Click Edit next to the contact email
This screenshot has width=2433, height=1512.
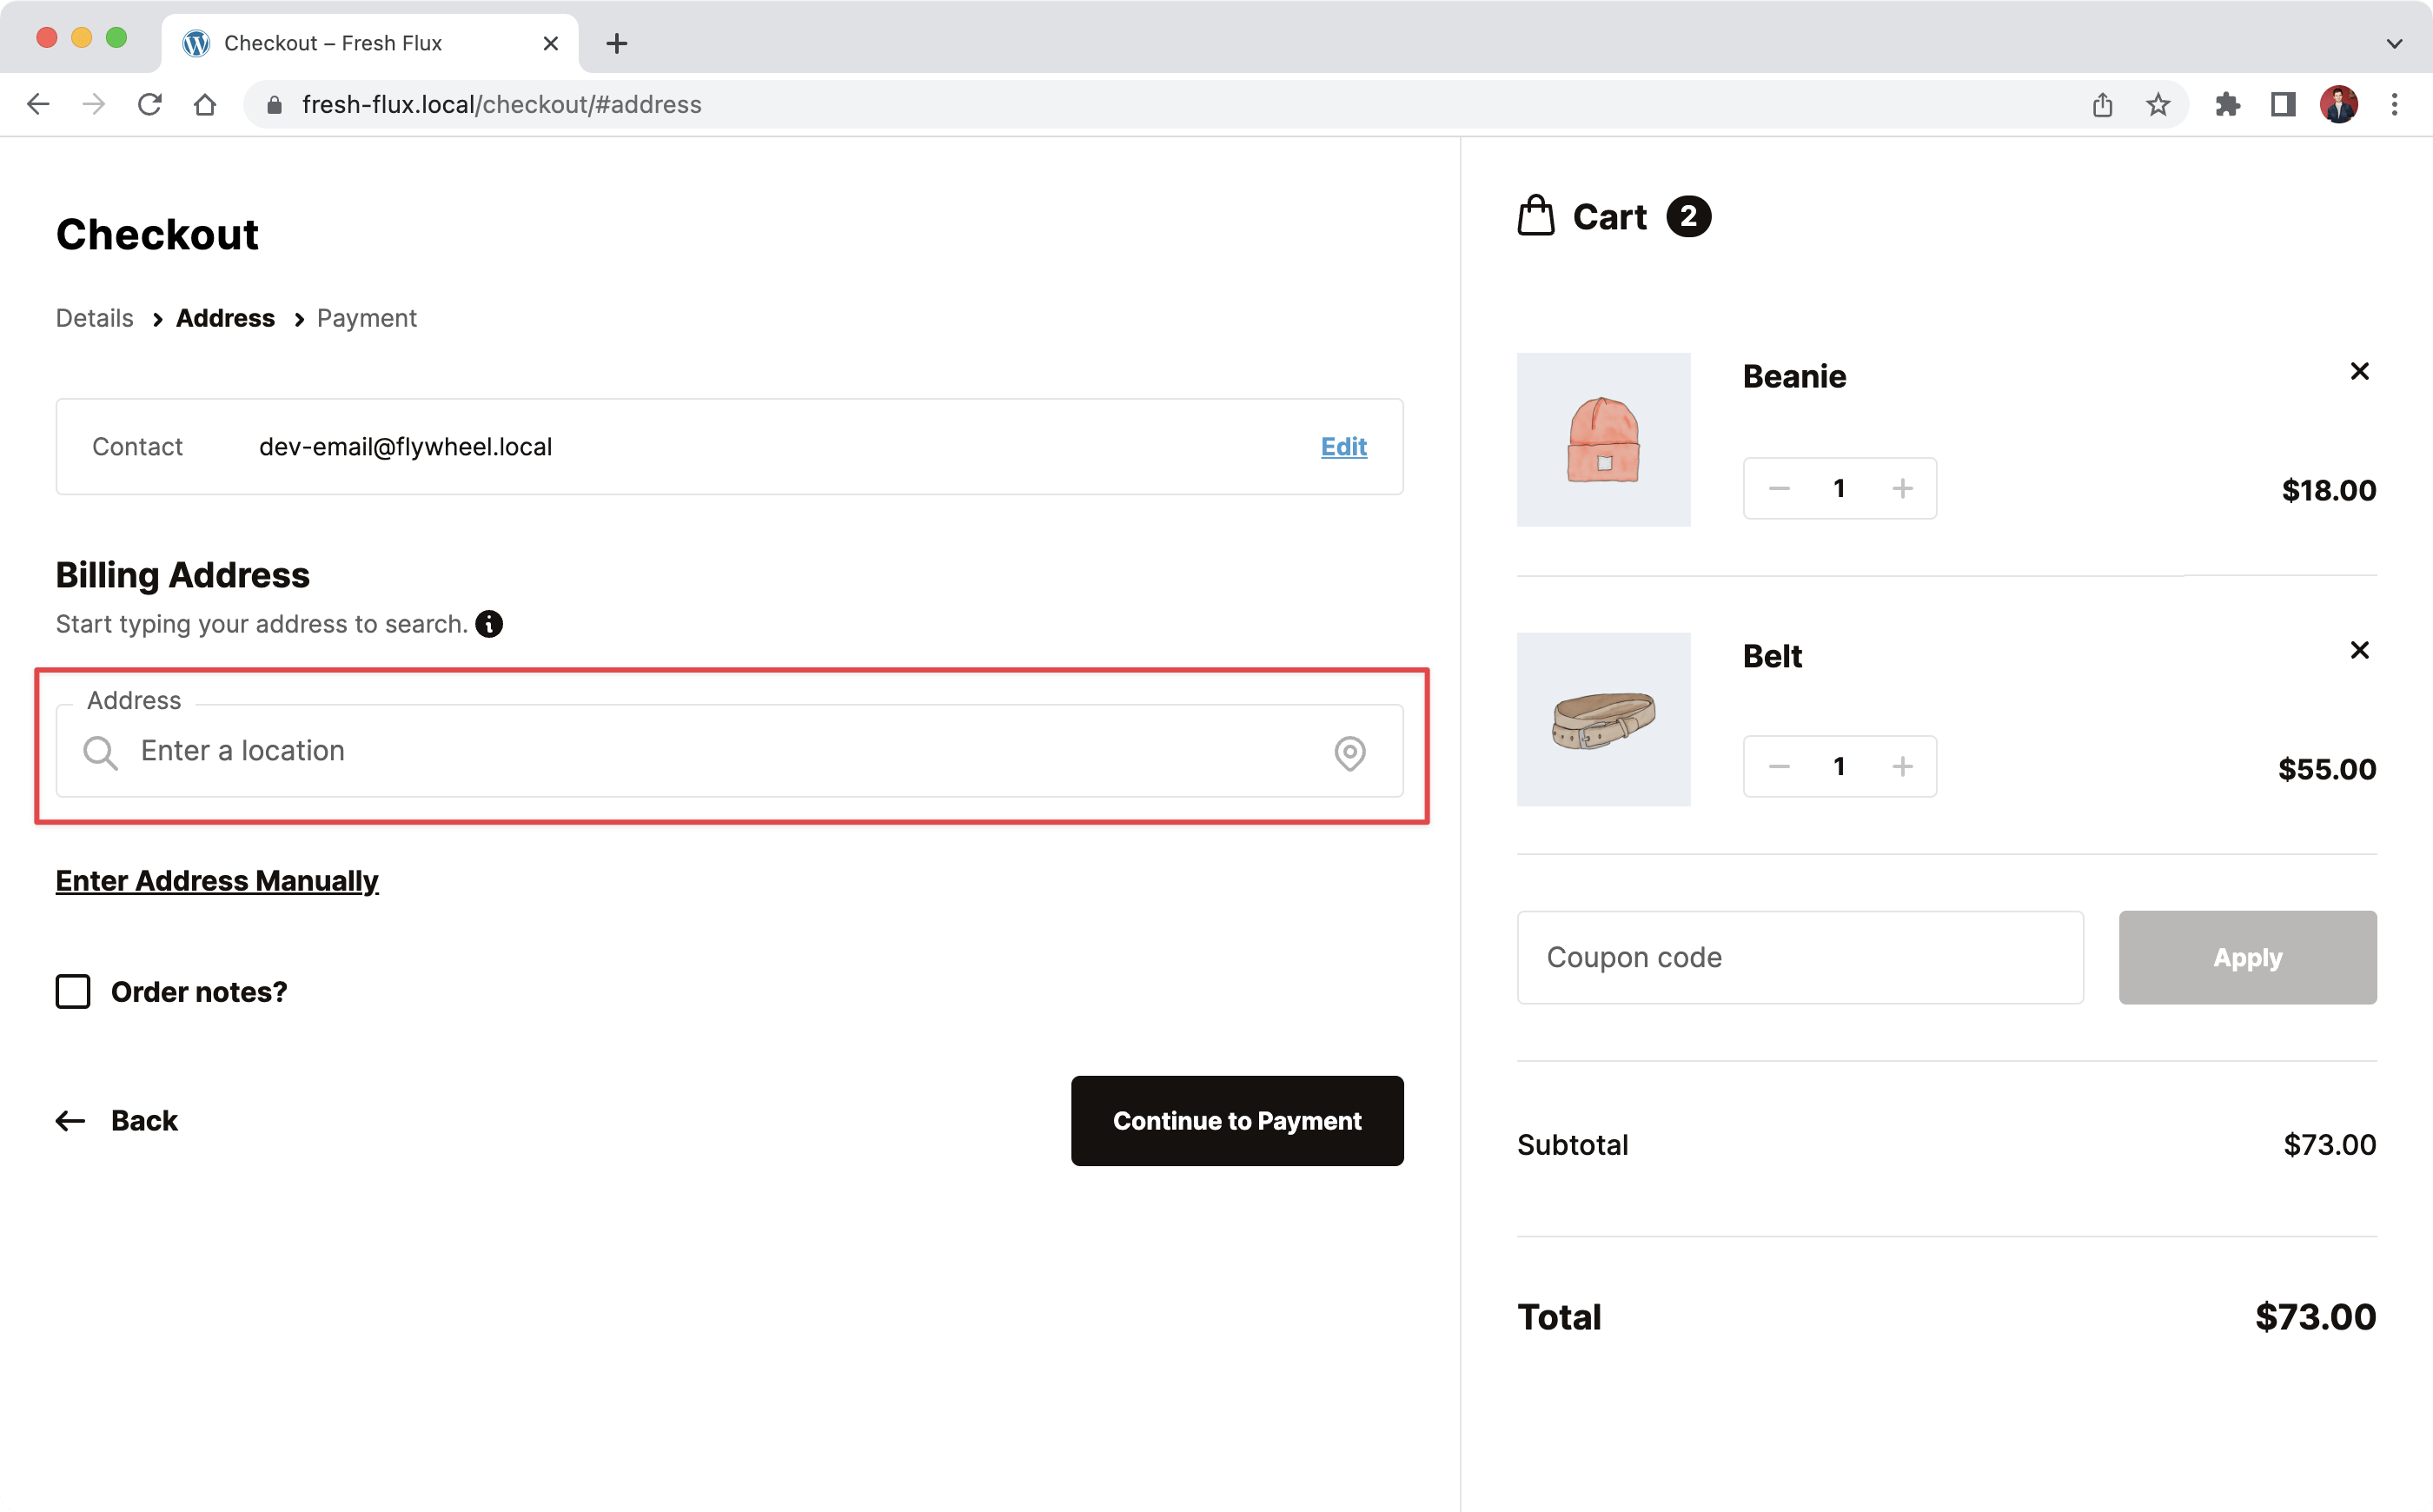coord(1343,447)
